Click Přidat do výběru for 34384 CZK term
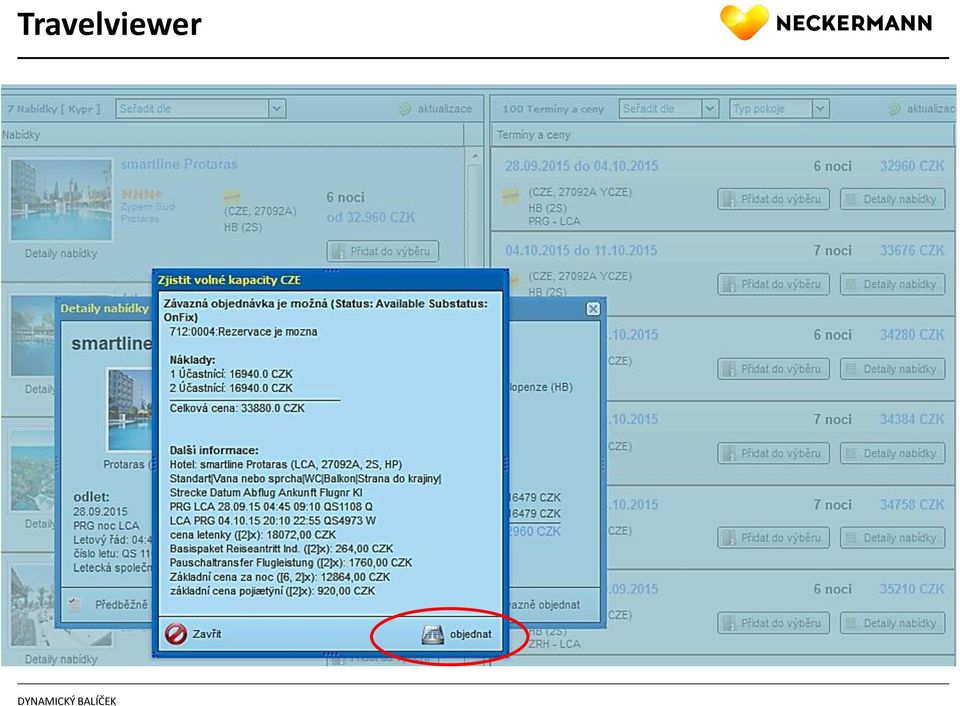 pos(773,453)
